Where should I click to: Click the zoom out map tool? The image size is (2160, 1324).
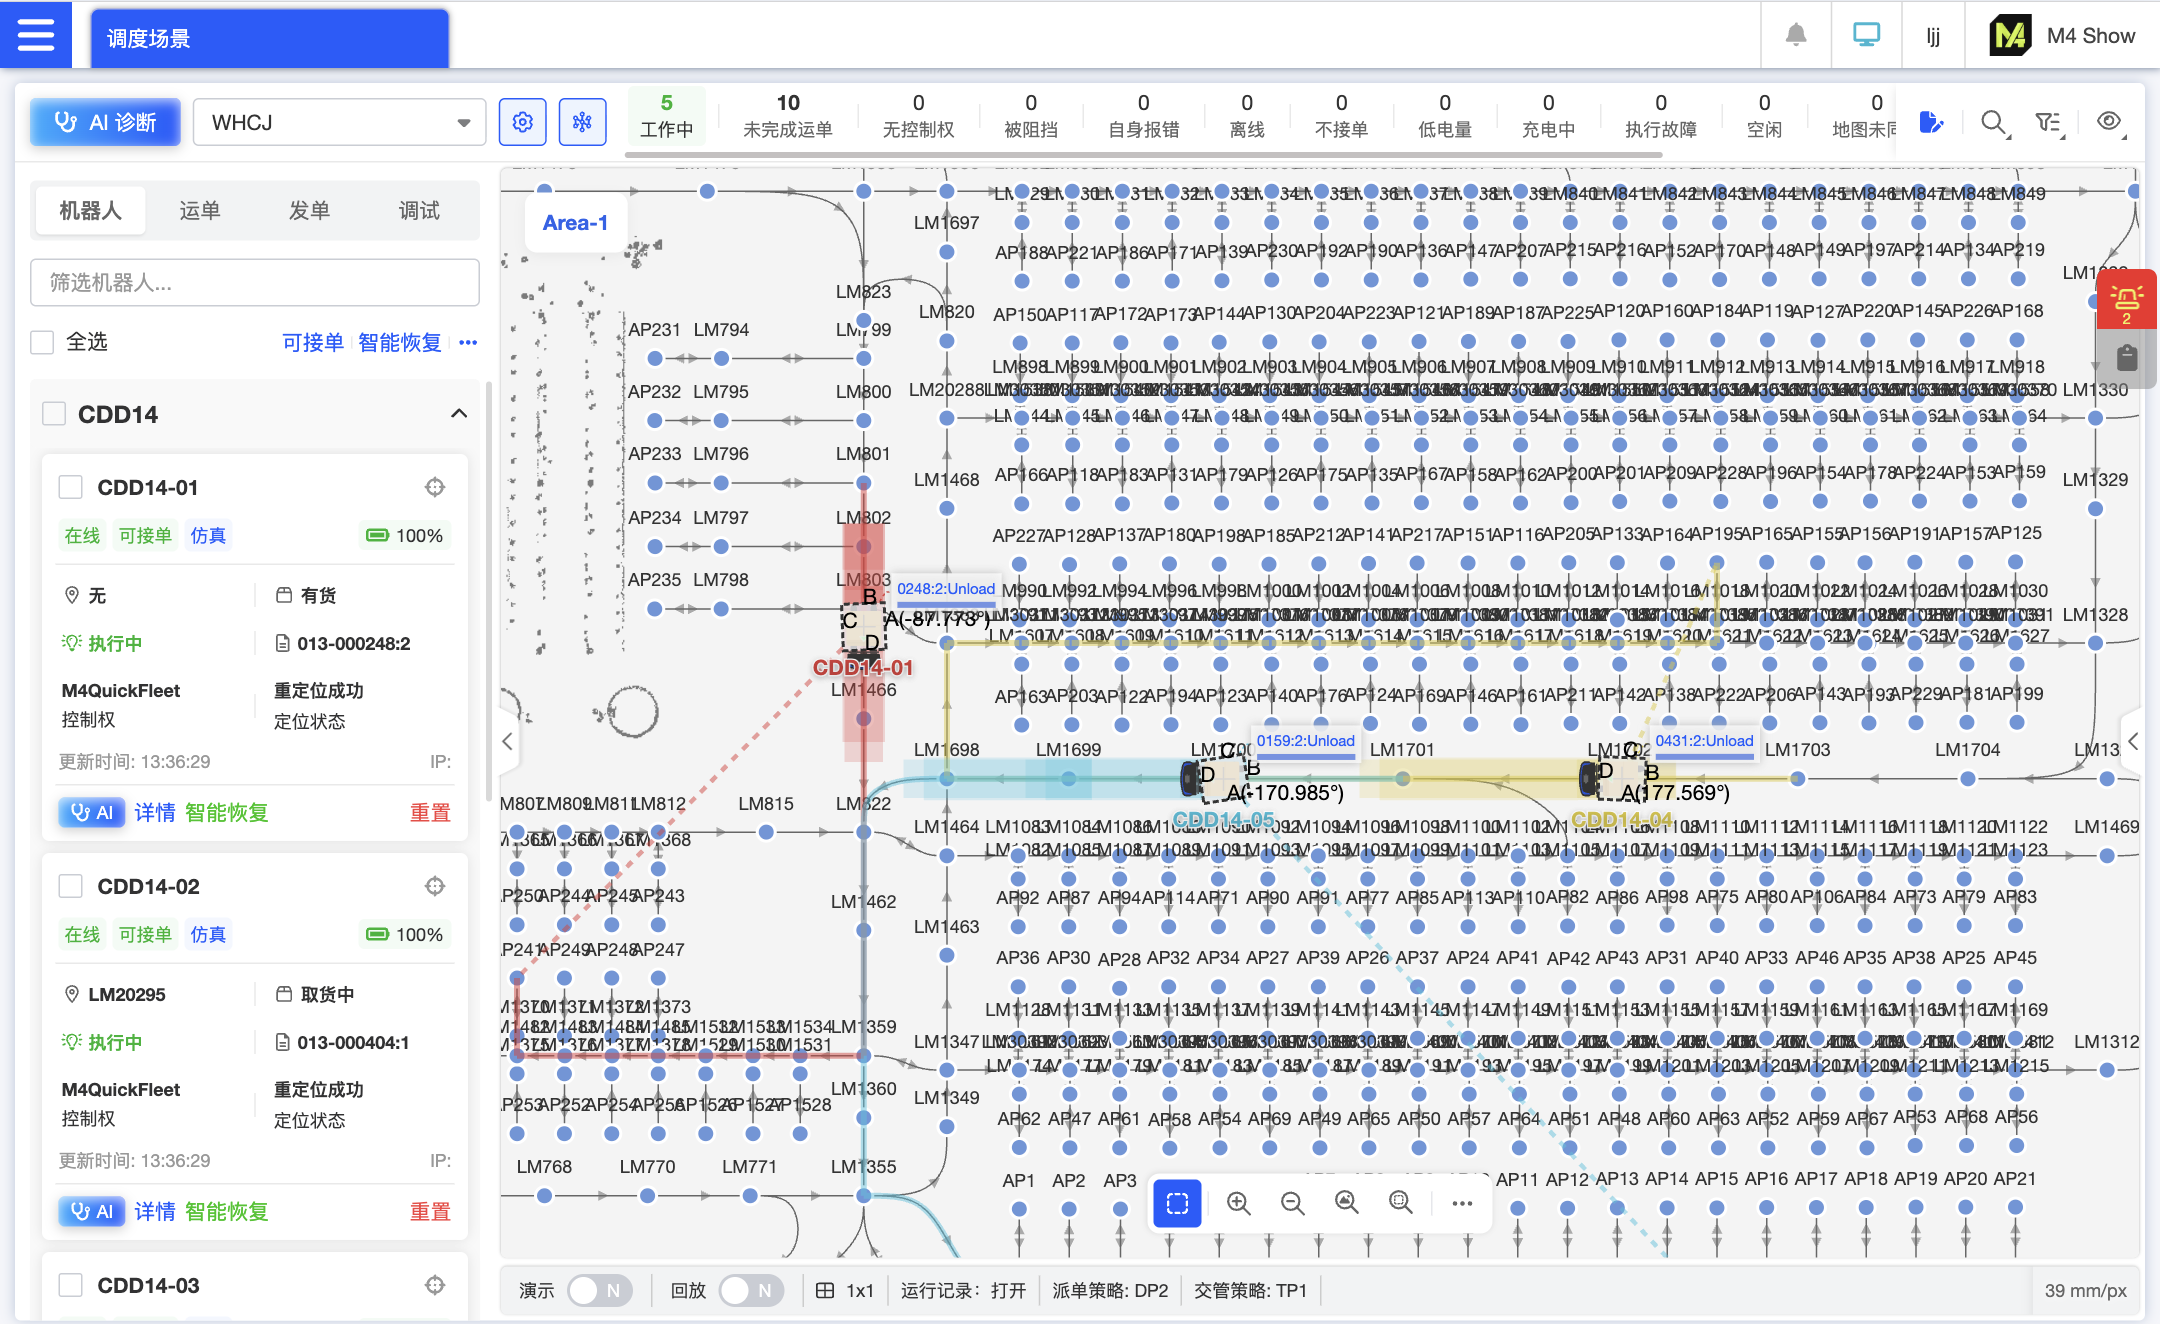click(1292, 1203)
